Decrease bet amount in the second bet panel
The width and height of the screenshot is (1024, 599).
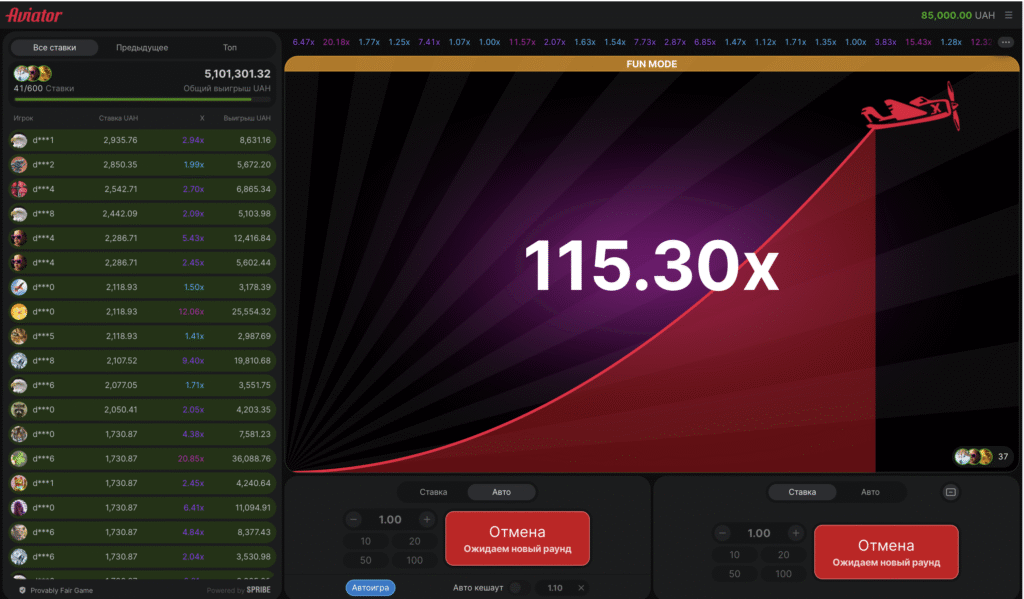(x=722, y=533)
